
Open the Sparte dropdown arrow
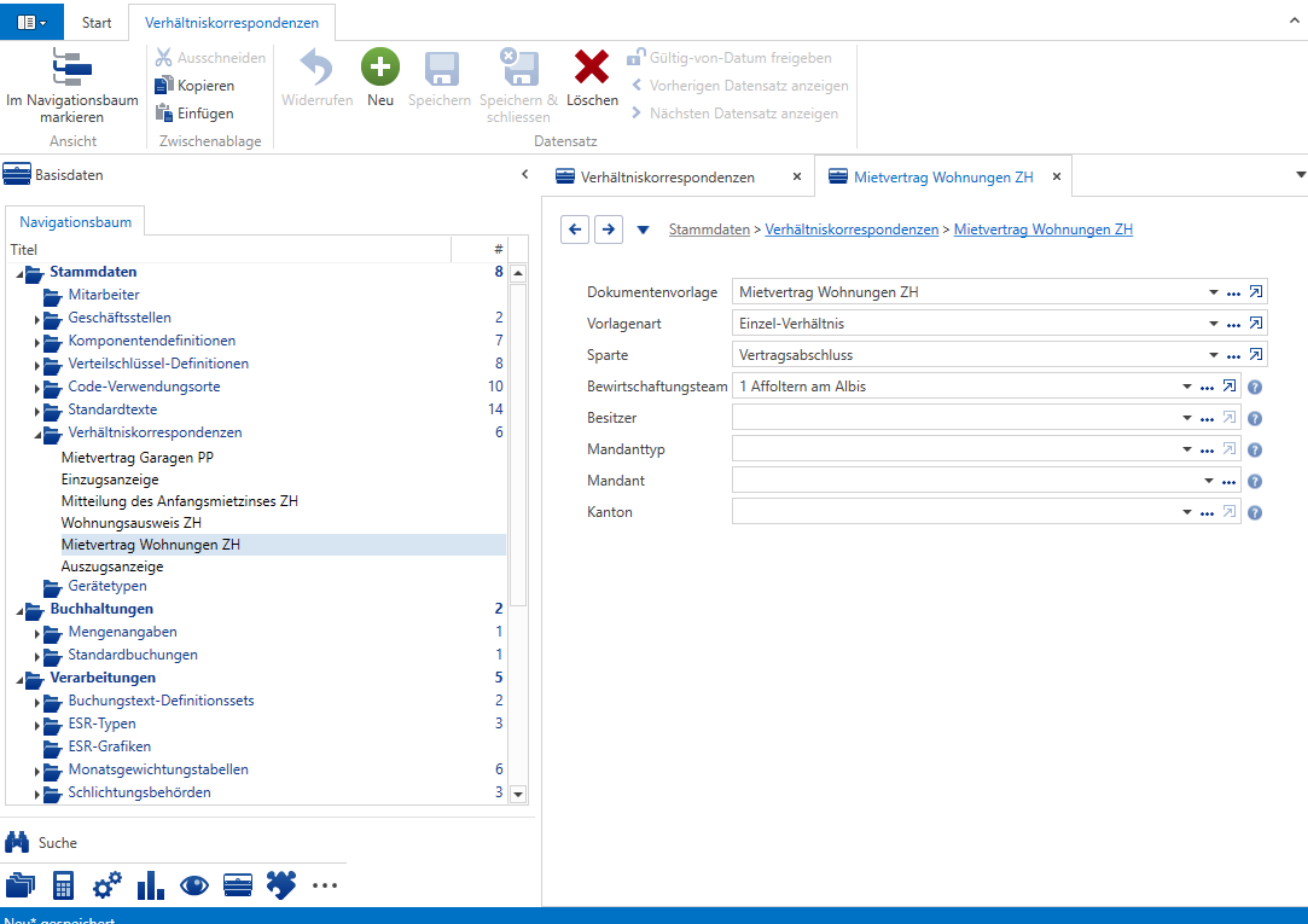(1213, 355)
